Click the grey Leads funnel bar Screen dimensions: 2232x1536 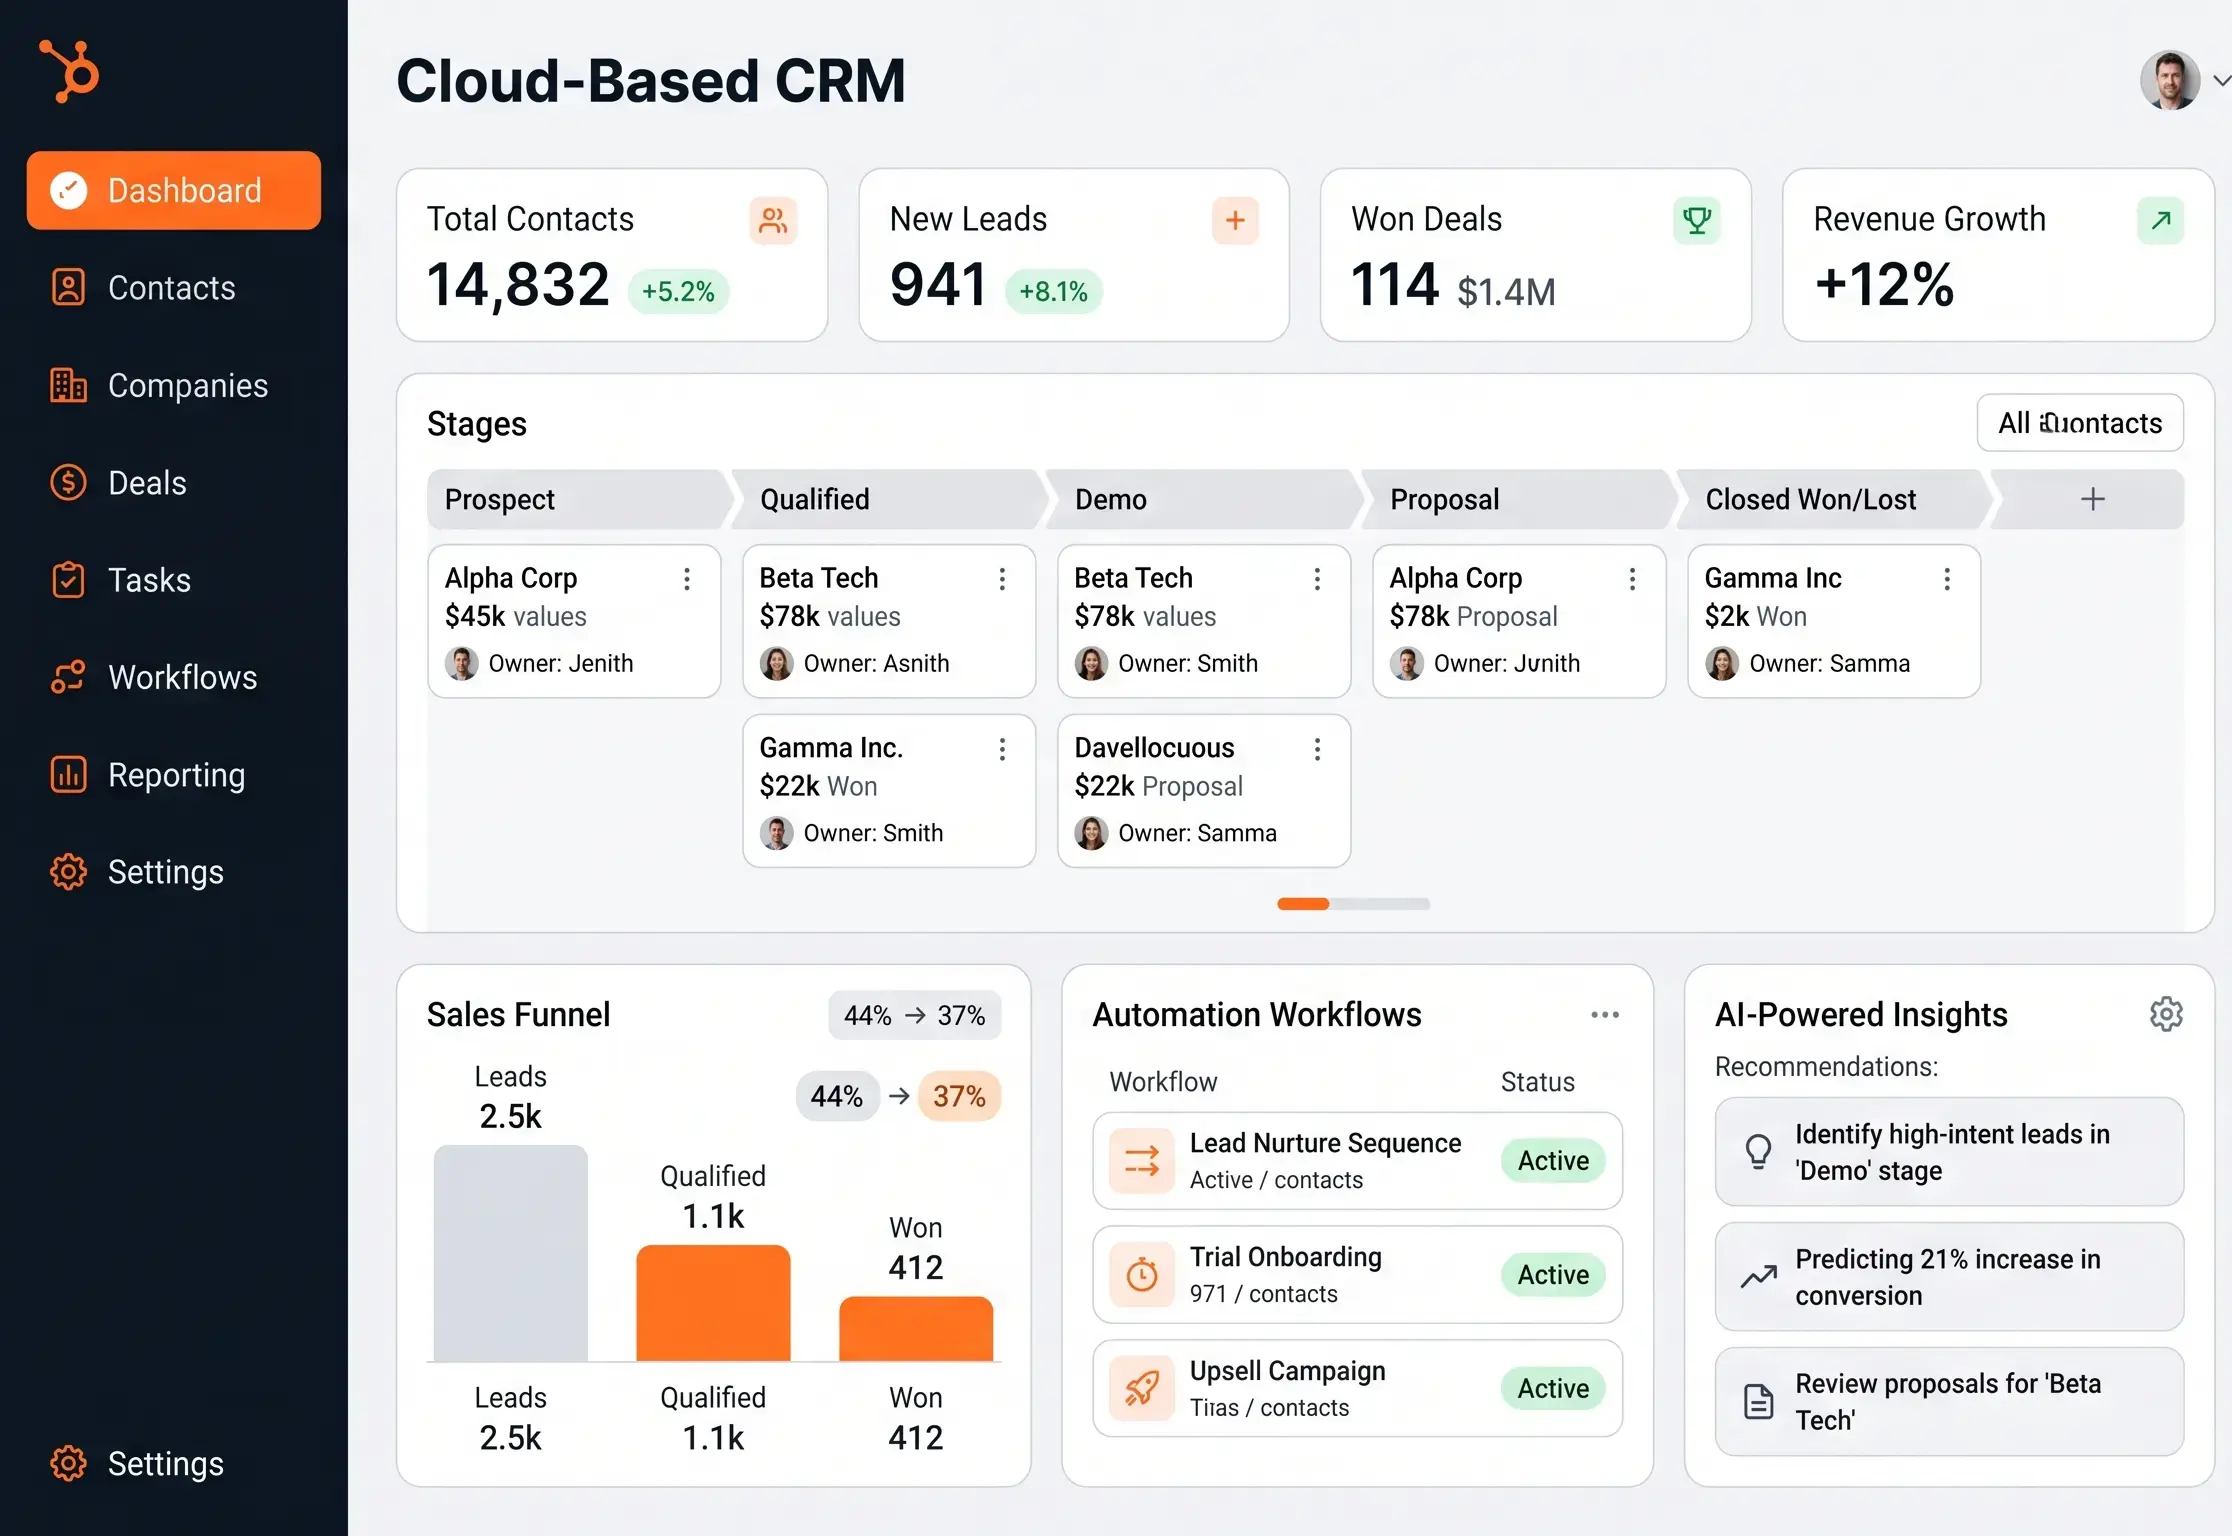click(x=510, y=1253)
